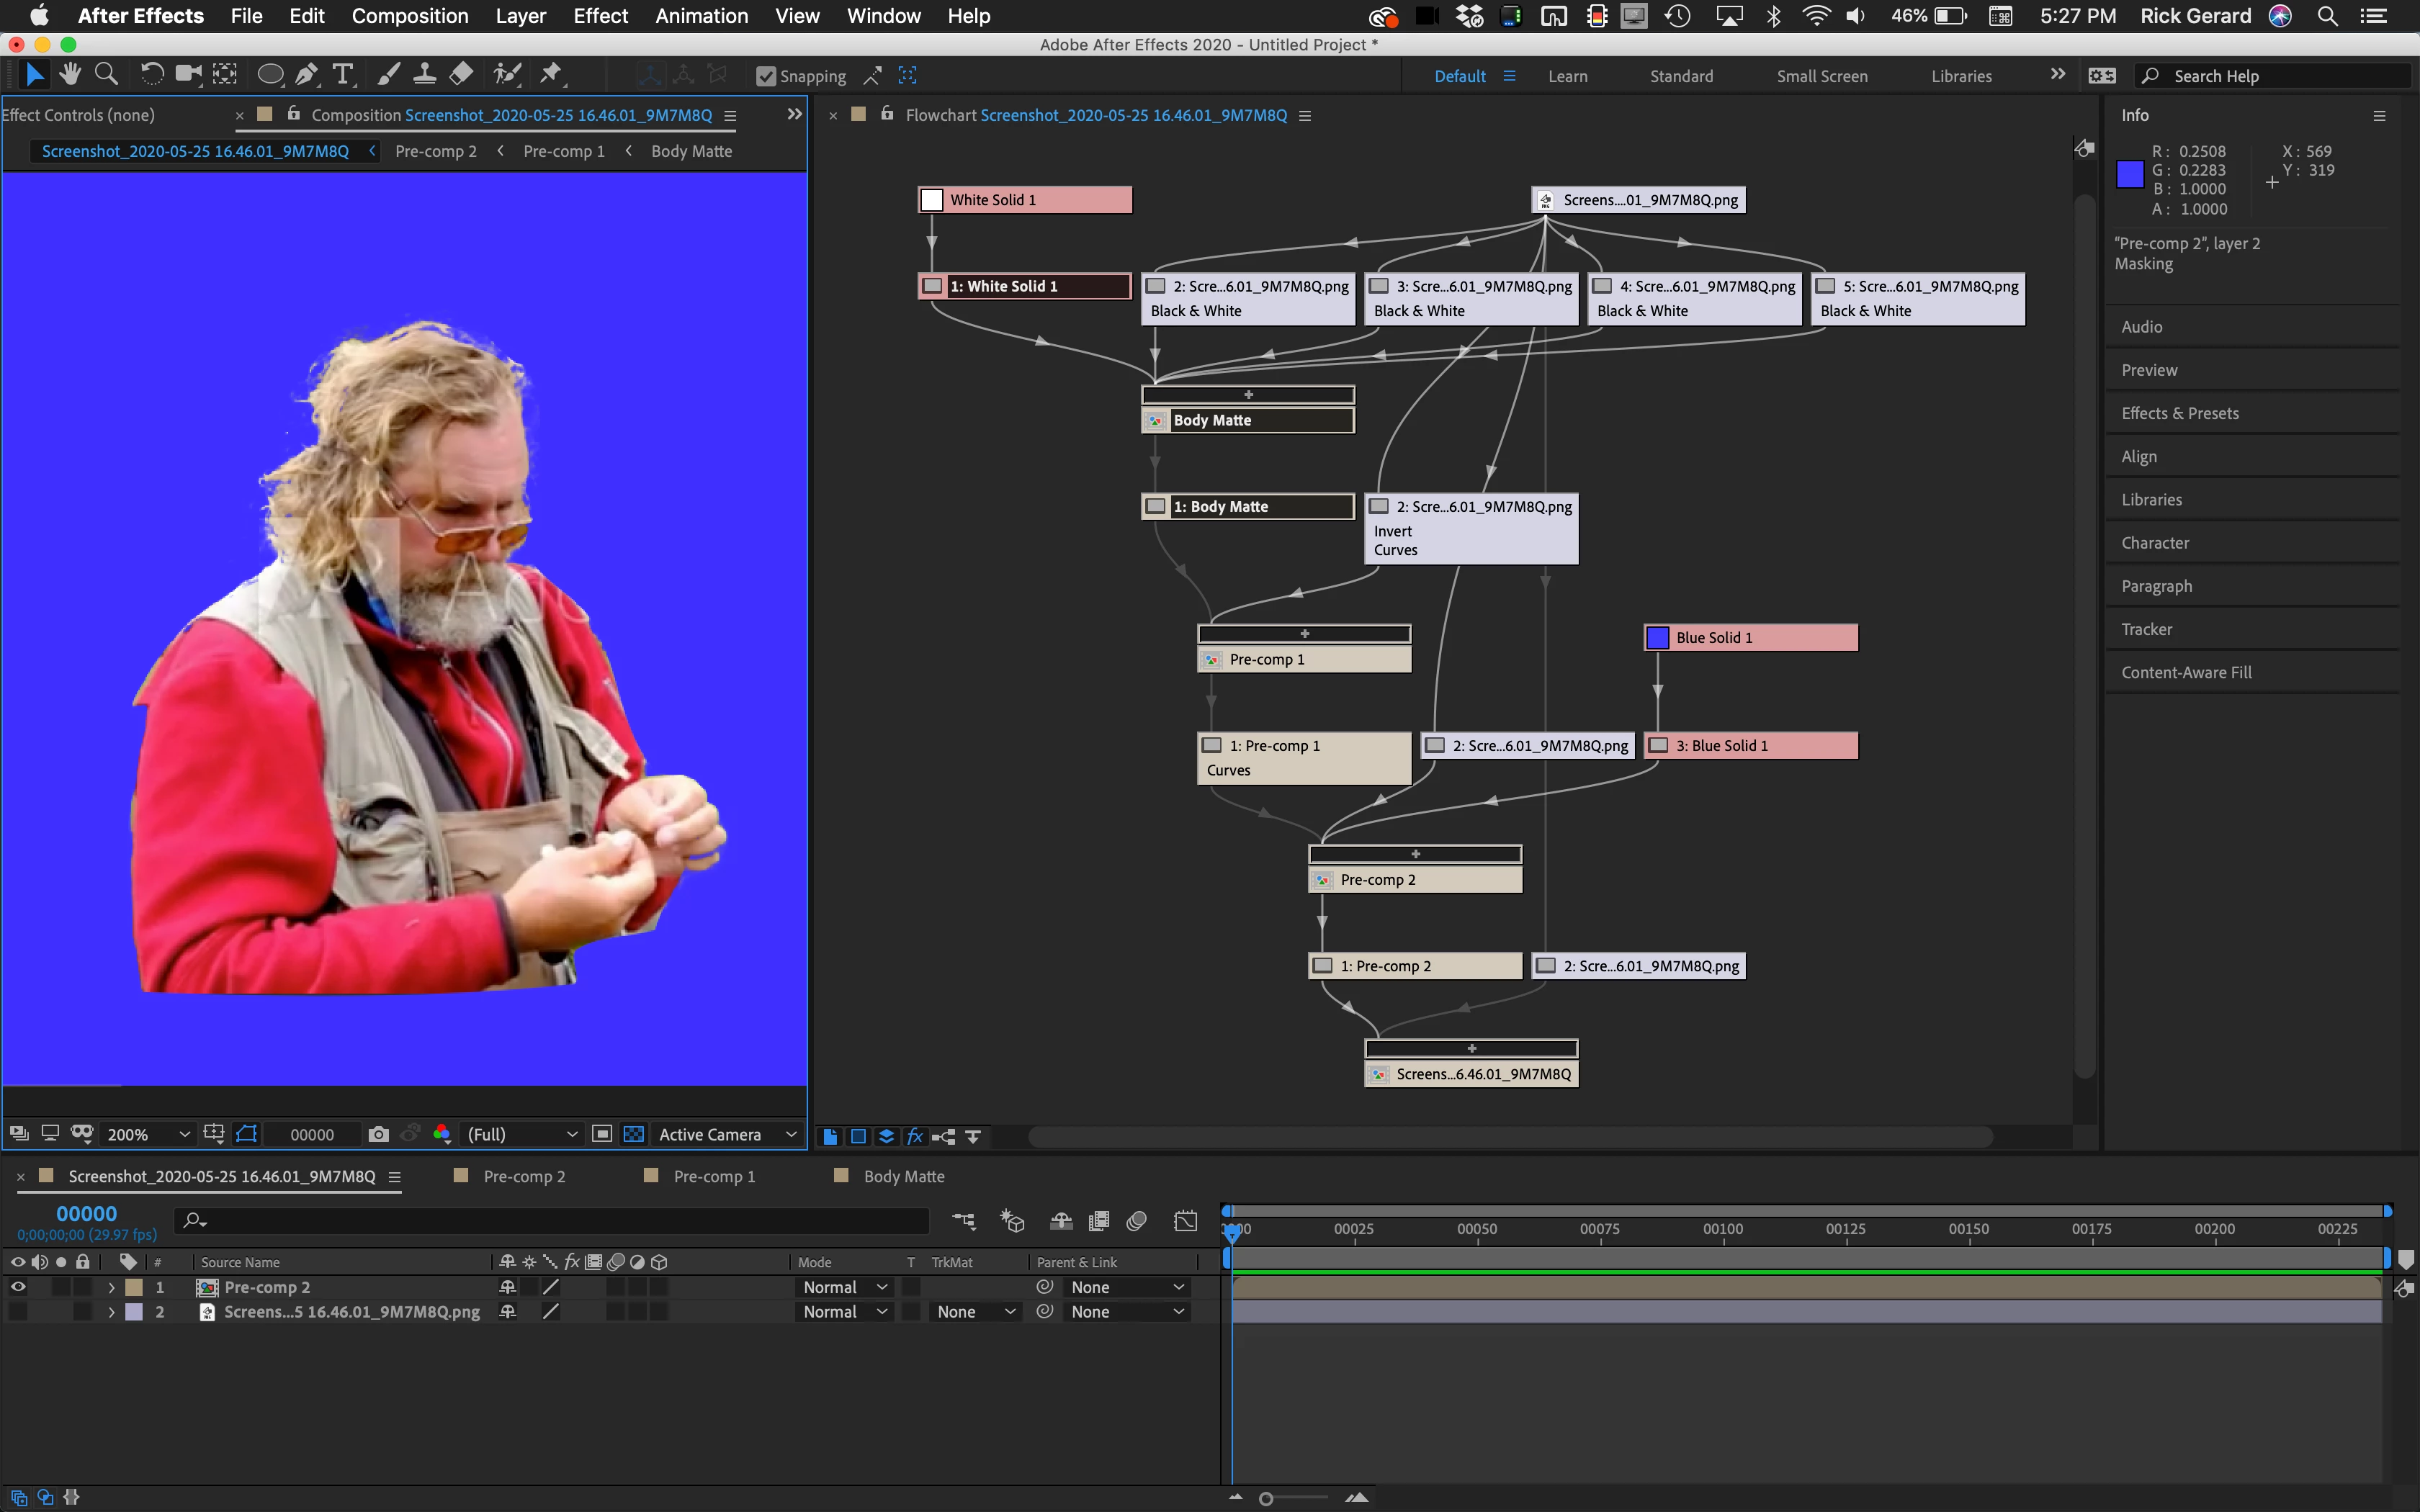
Task: Switch to the Body Matte timeline tab
Action: click(x=903, y=1176)
